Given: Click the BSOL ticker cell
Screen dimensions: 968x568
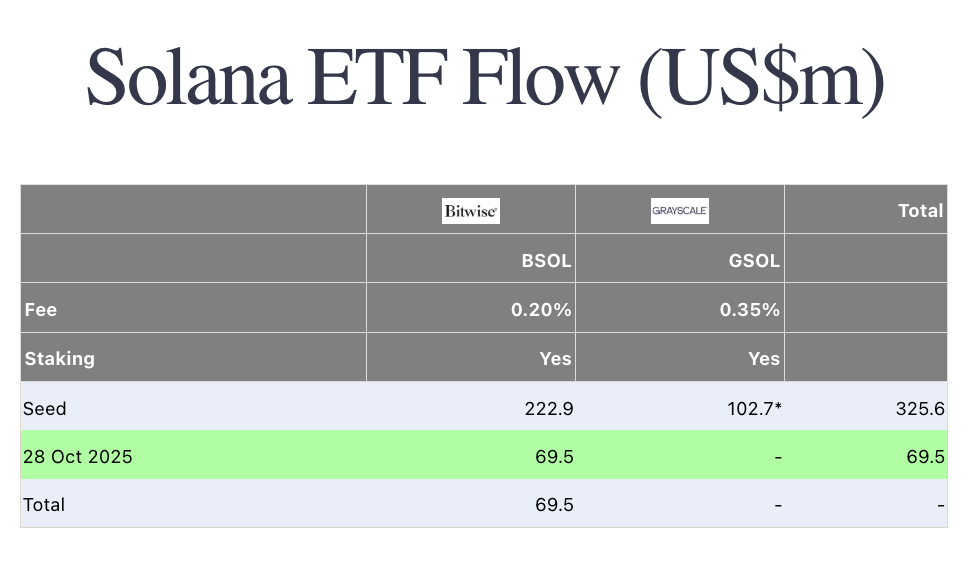Looking at the screenshot, I should click(546, 261).
